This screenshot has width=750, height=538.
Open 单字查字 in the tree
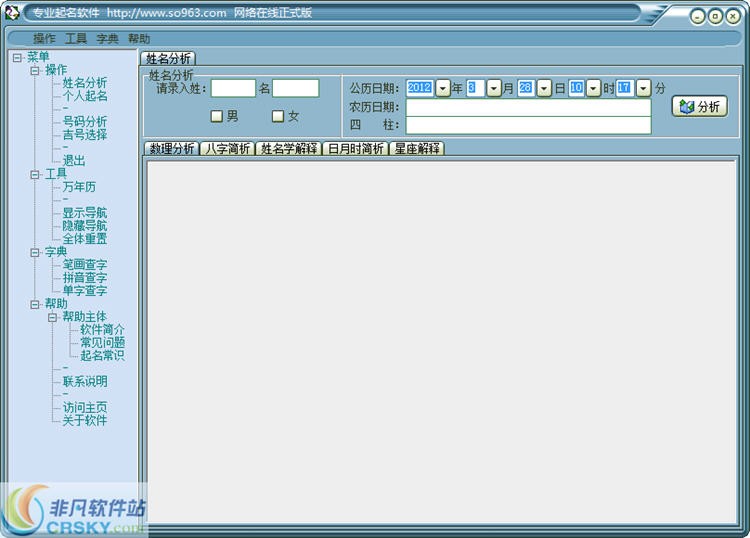tap(85, 290)
